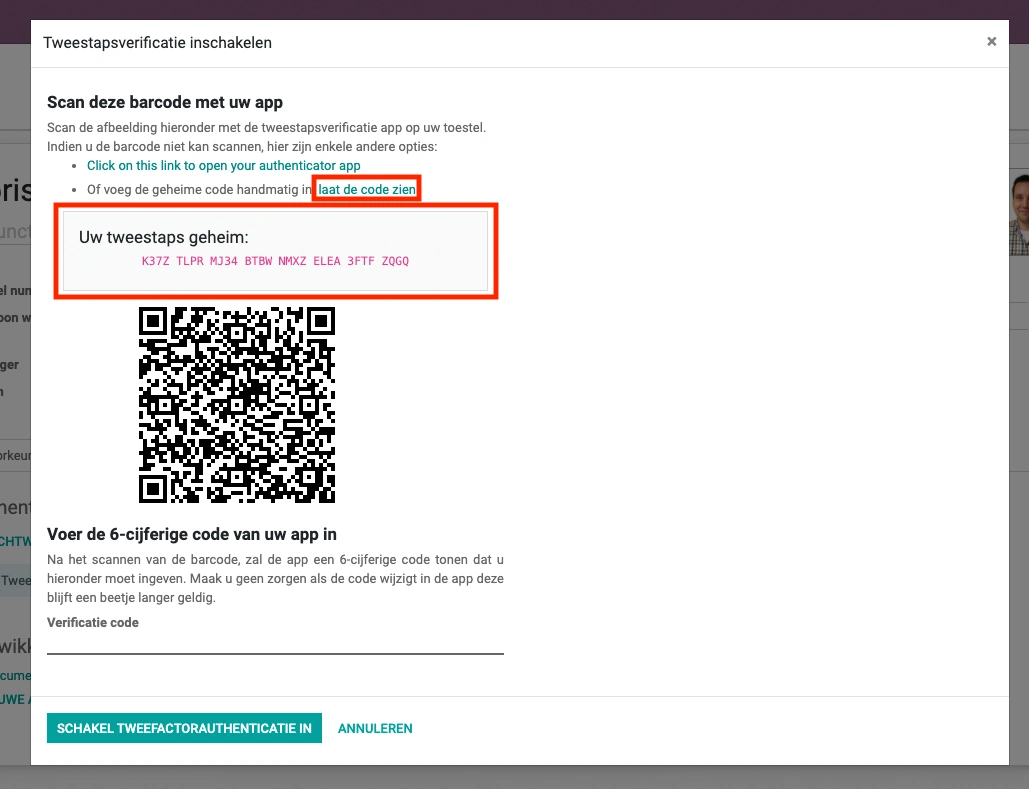This screenshot has width=1029, height=789.
Task: Open the authenticator app link
Action: pos(224,165)
